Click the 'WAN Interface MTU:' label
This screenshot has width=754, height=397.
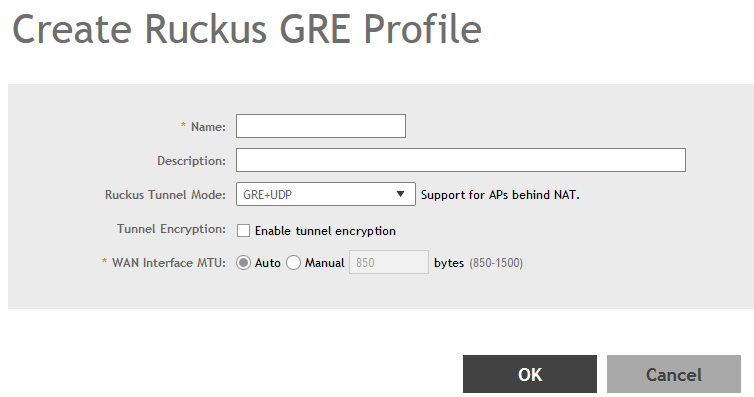pos(169,263)
